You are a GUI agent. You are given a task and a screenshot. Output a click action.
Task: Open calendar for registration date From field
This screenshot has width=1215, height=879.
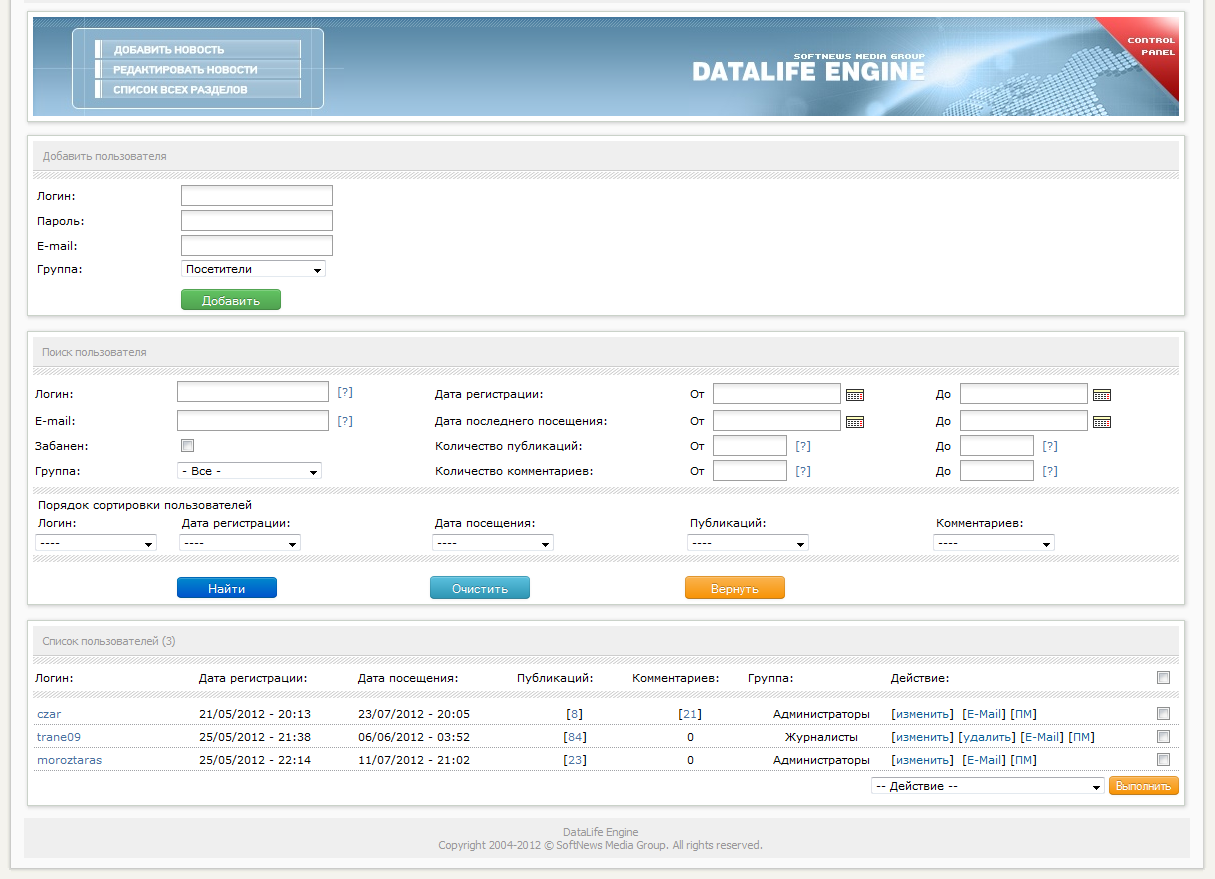click(x=855, y=395)
